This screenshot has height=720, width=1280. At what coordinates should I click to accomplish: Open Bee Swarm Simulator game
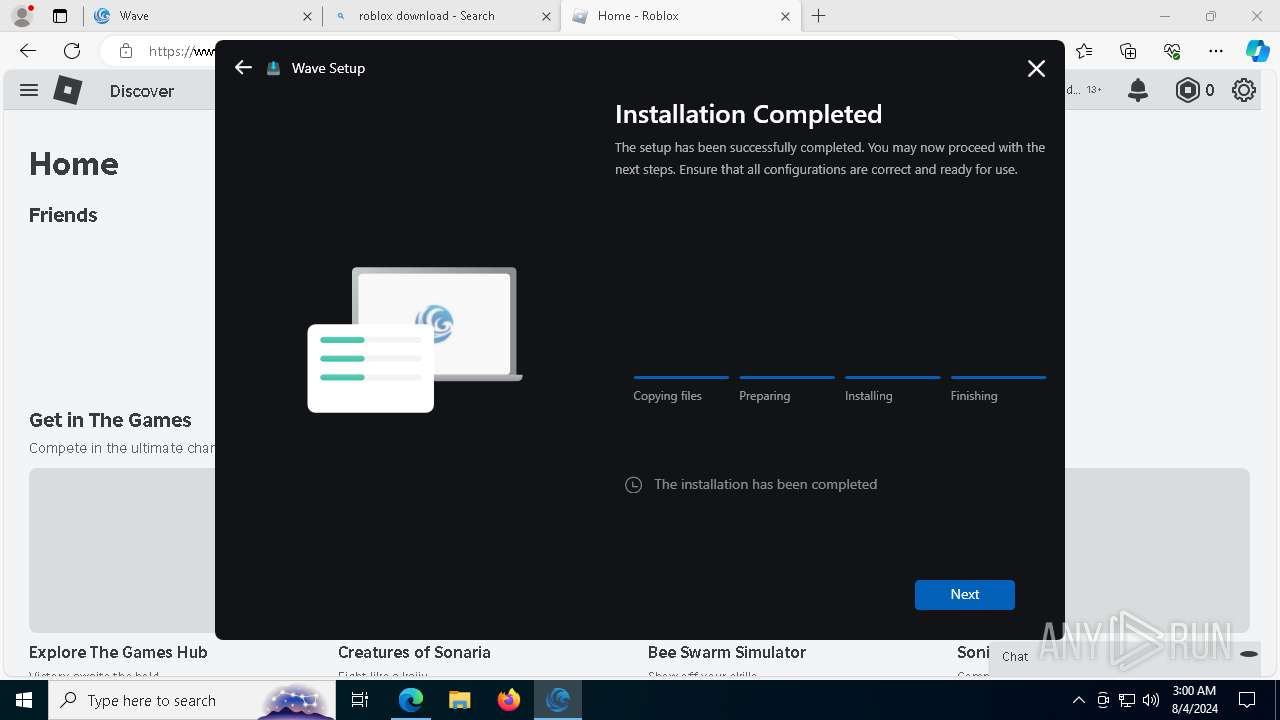click(x=727, y=652)
